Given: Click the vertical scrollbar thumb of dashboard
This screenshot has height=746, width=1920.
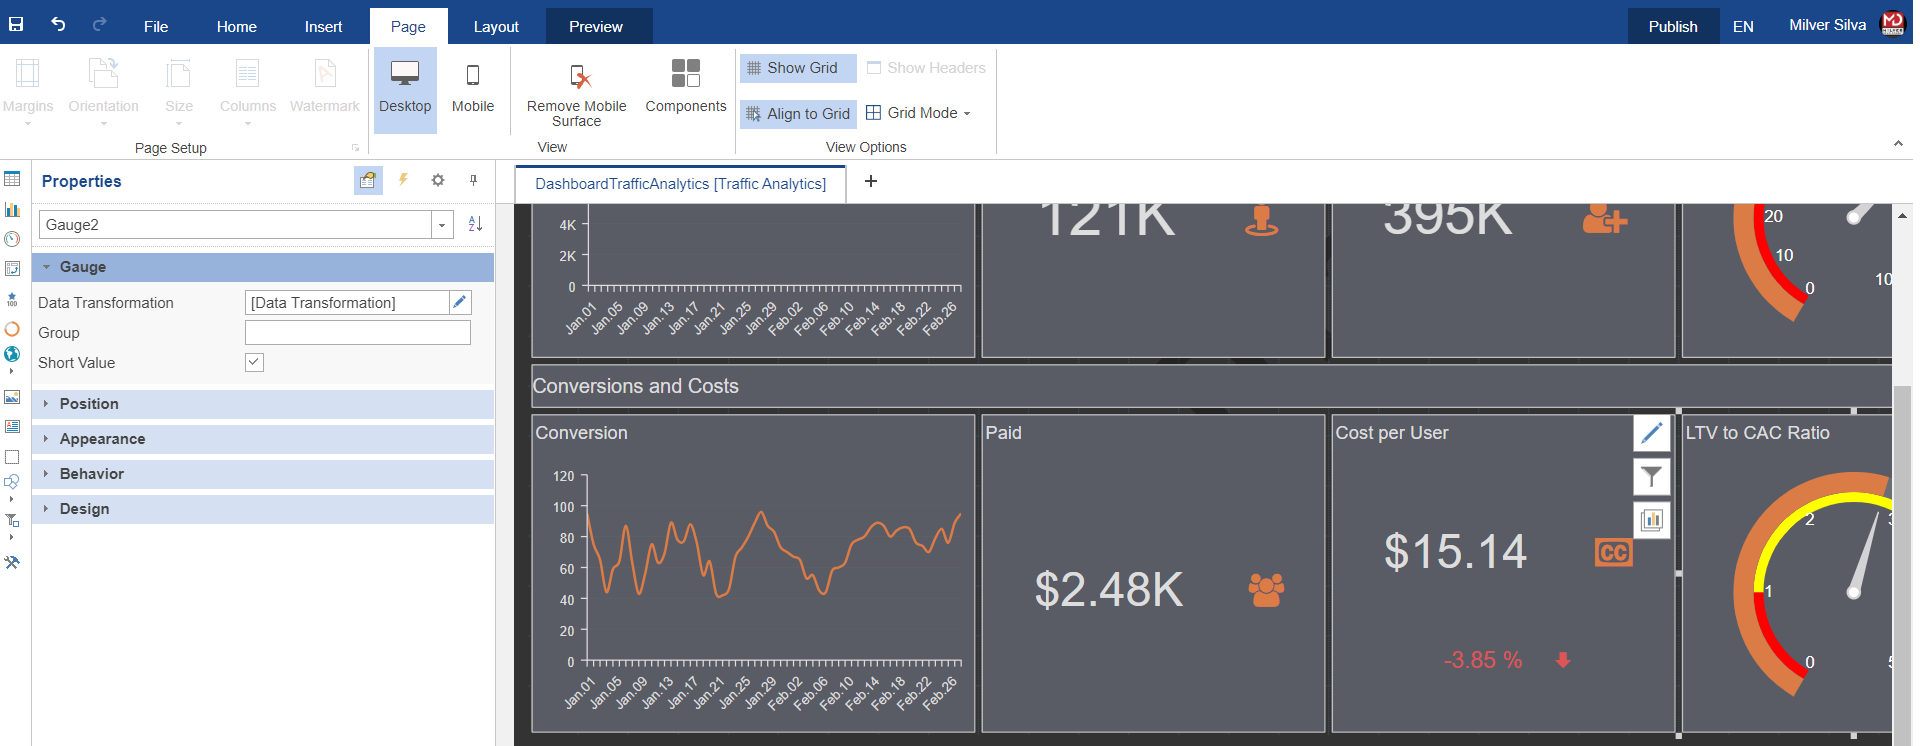Looking at the screenshot, I should (x=1903, y=565).
